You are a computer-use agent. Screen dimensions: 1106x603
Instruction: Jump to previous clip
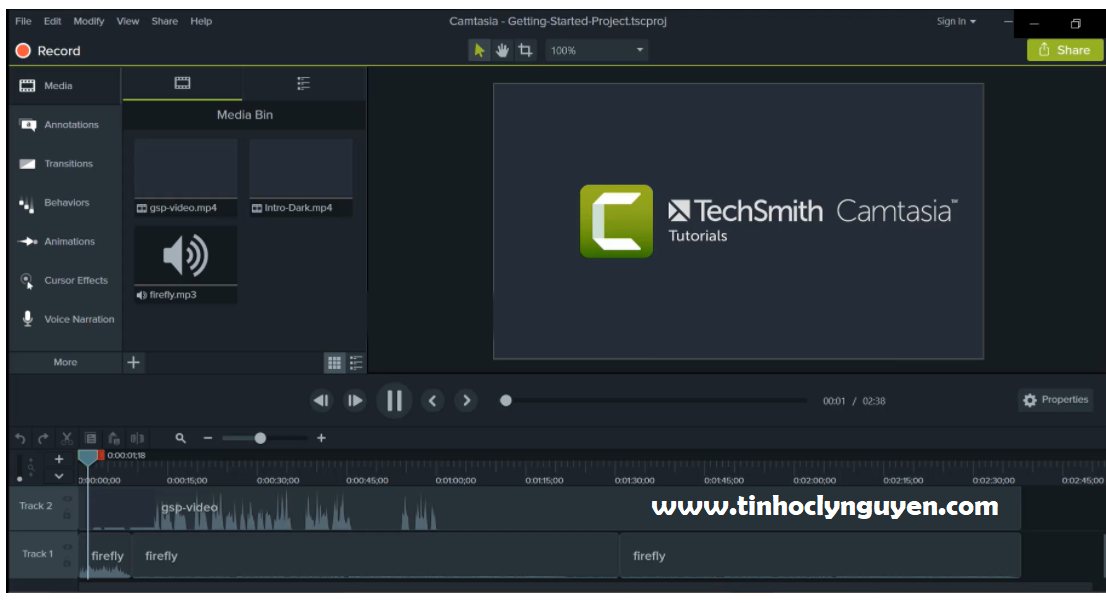(432, 401)
